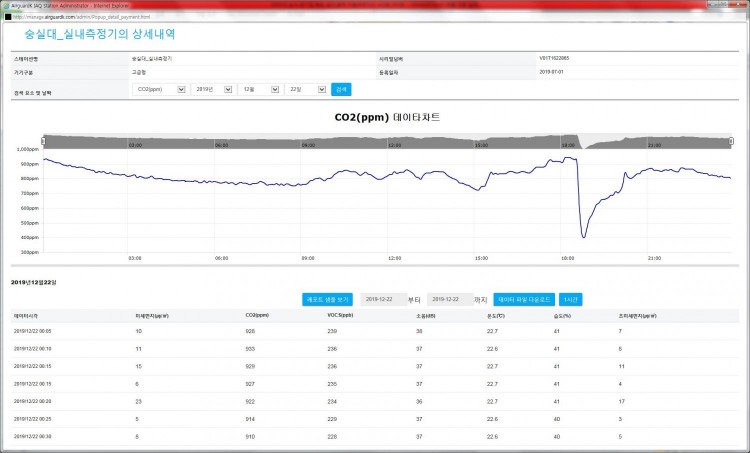Click the page icon beside the URL
This screenshot has height=453, width=750.
pos(6,16)
